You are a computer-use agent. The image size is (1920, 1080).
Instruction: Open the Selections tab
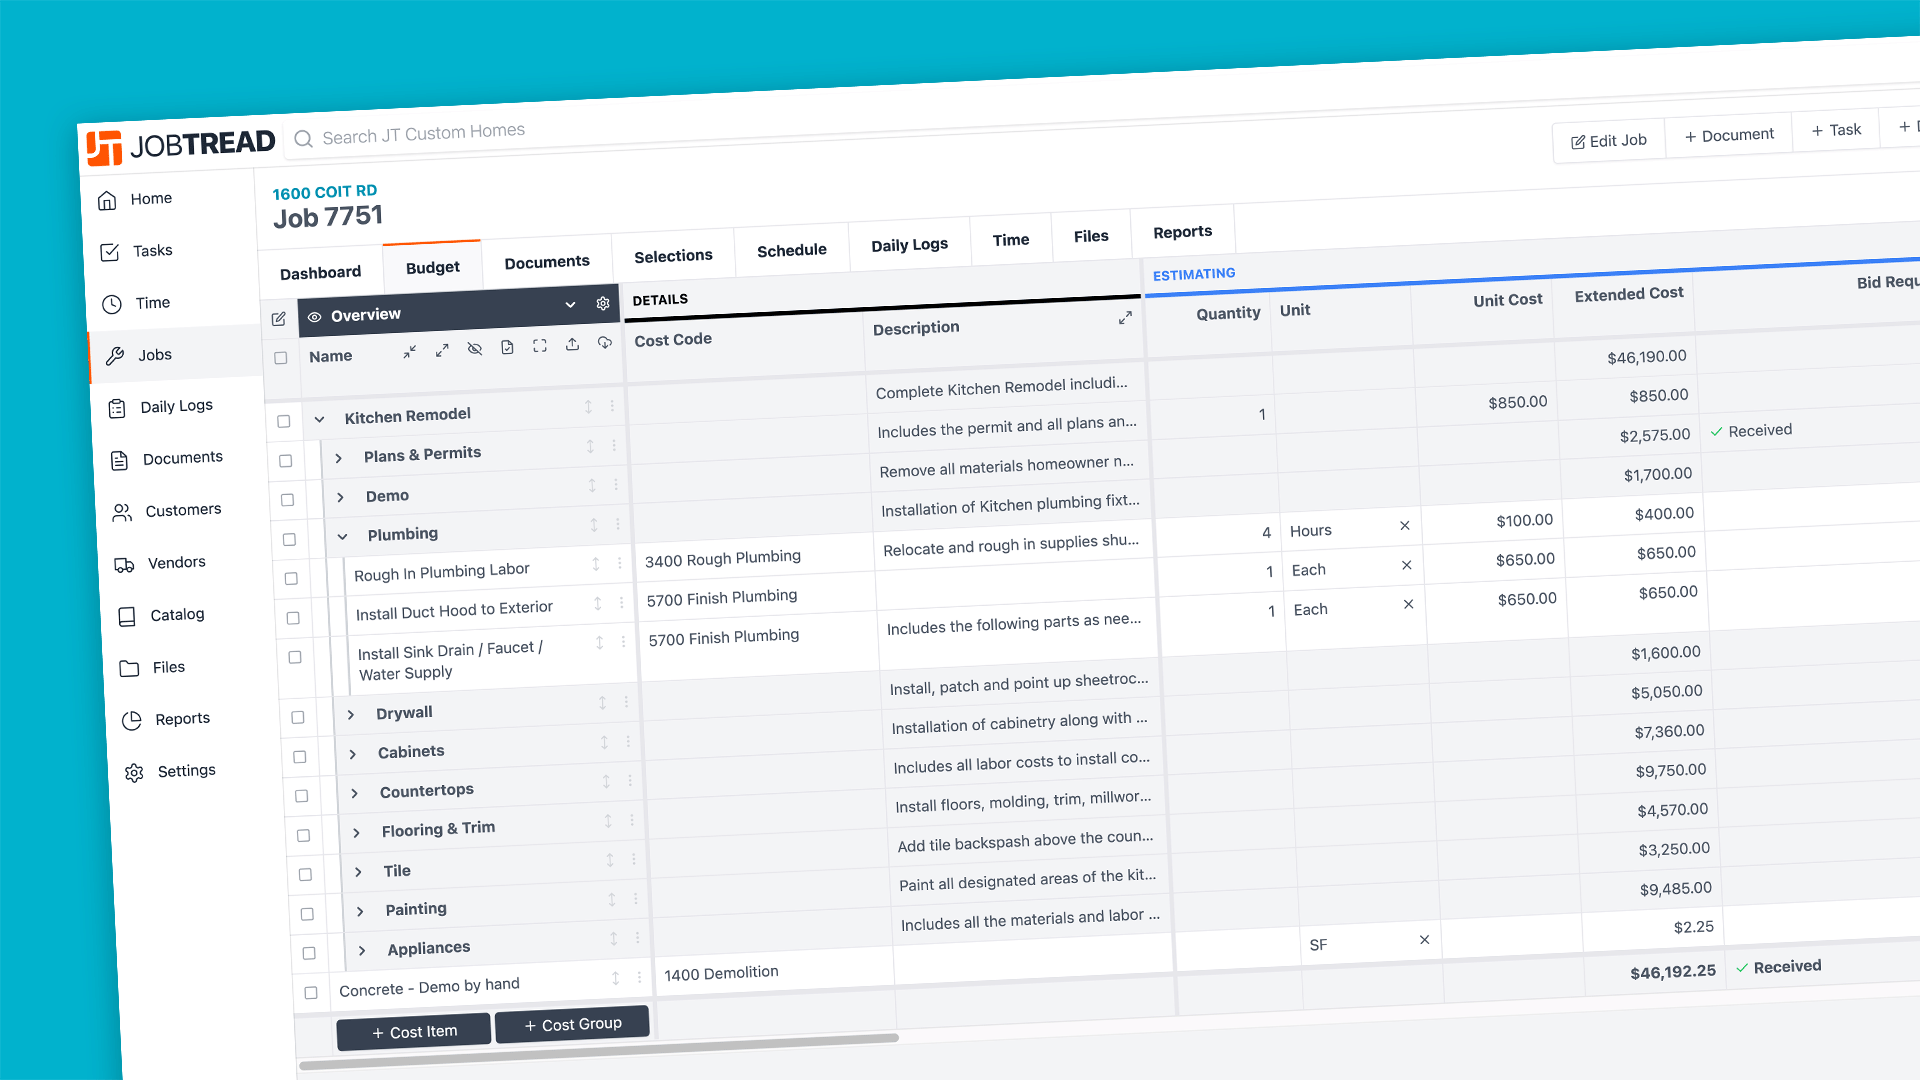click(x=673, y=256)
